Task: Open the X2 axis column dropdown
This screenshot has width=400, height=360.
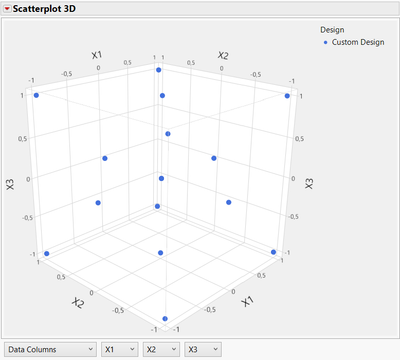Action: point(161,349)
